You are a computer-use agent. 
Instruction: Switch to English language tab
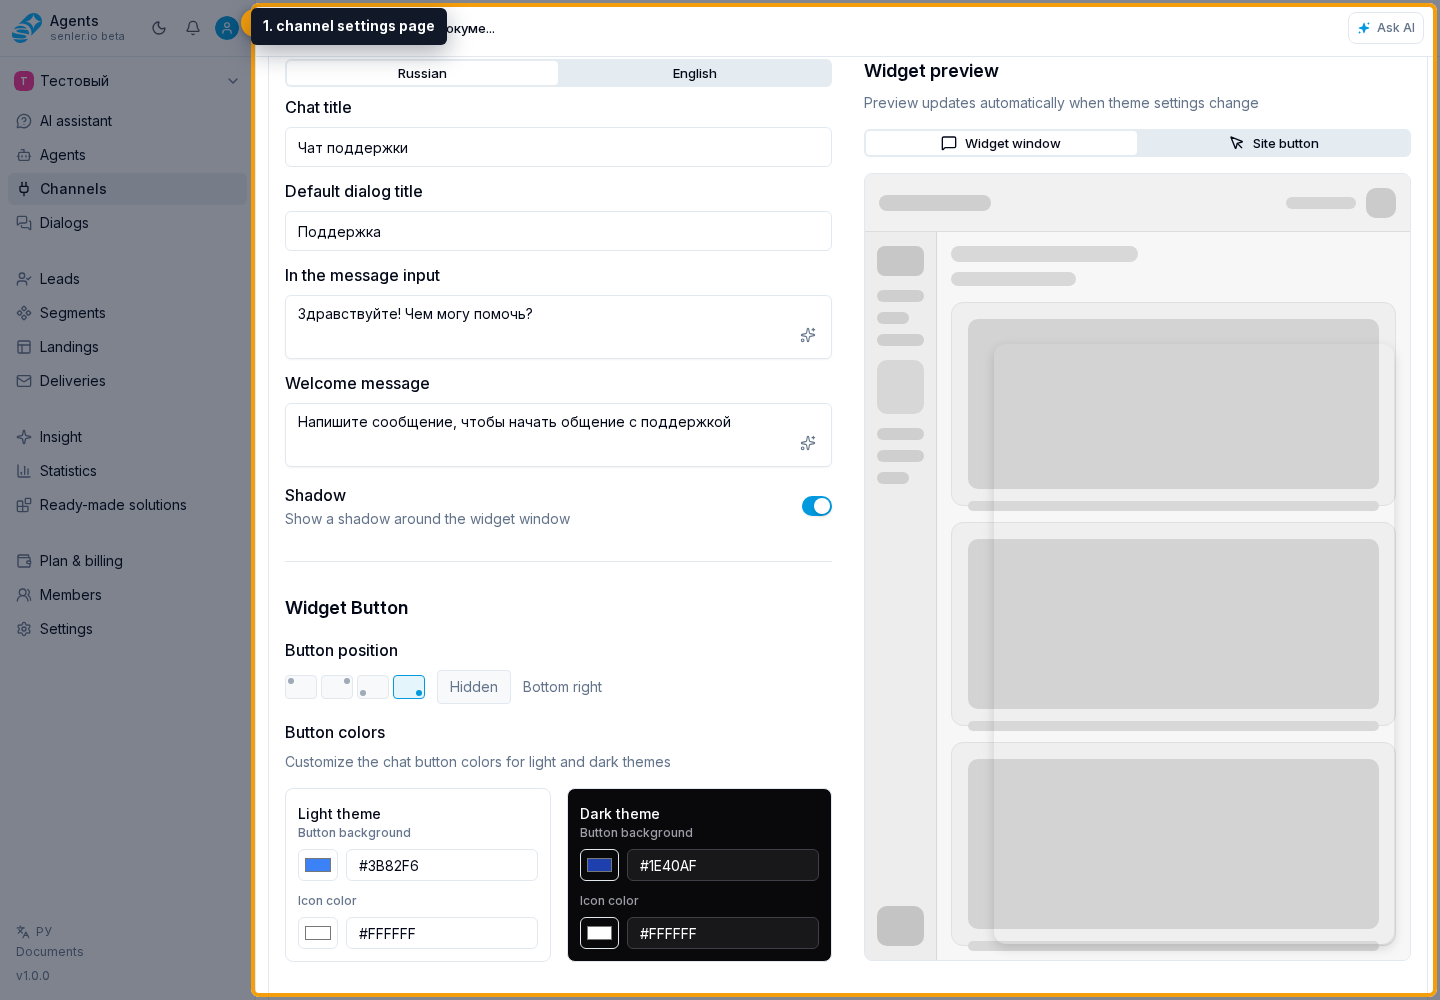pos(694,73)
